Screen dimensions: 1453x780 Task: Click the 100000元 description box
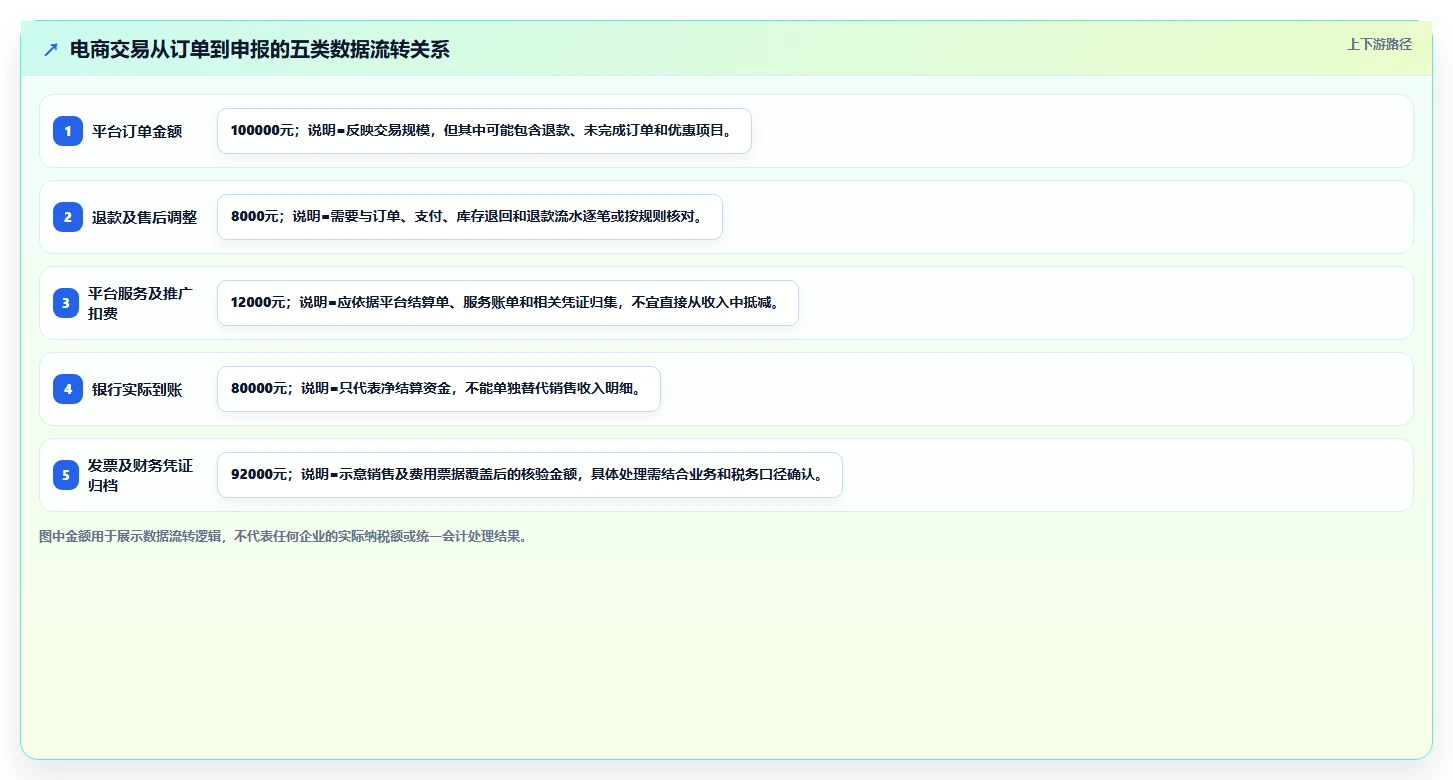pos(484,131)
